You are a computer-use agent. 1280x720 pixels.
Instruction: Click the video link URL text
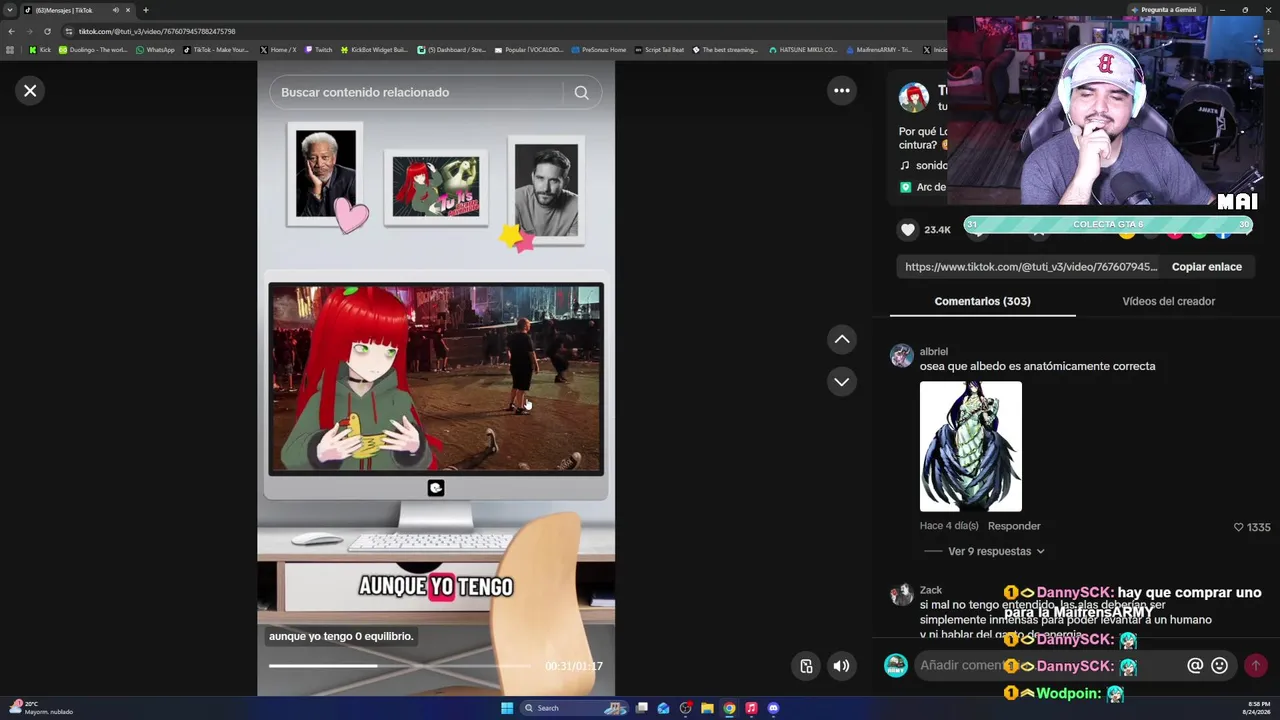tap(1031, 267)
